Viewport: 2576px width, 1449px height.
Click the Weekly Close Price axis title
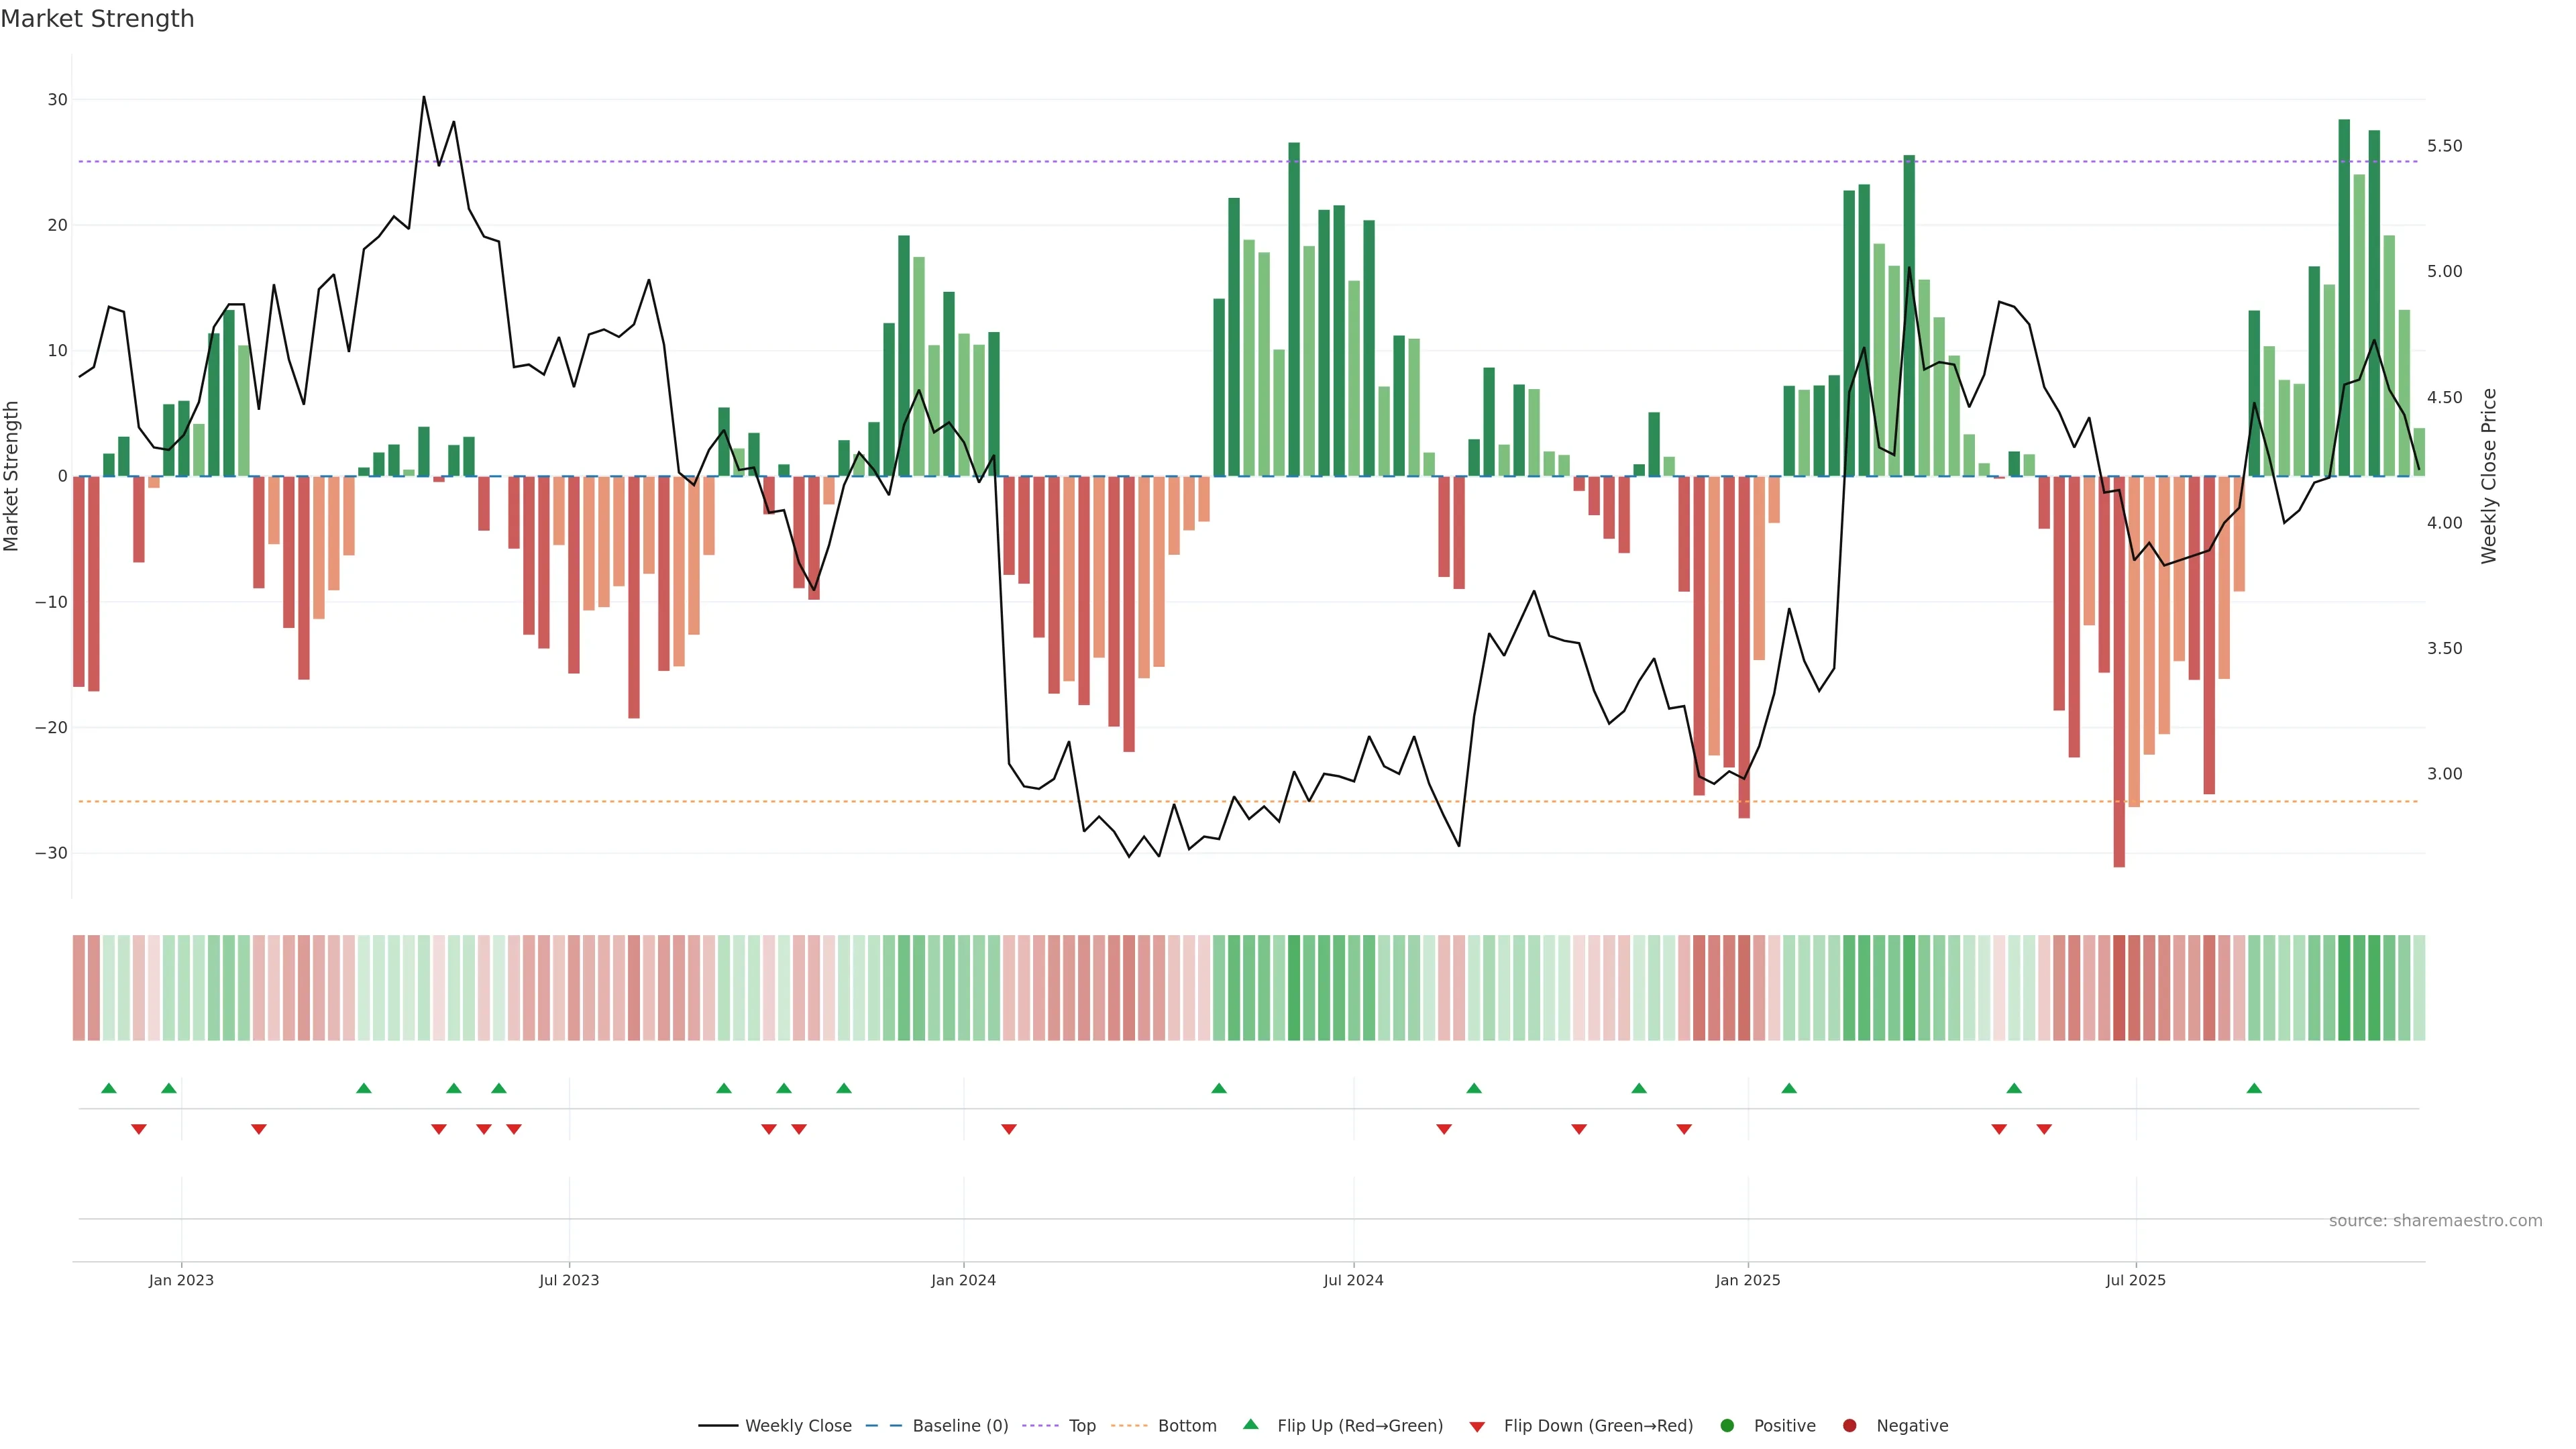point(2489,476)
